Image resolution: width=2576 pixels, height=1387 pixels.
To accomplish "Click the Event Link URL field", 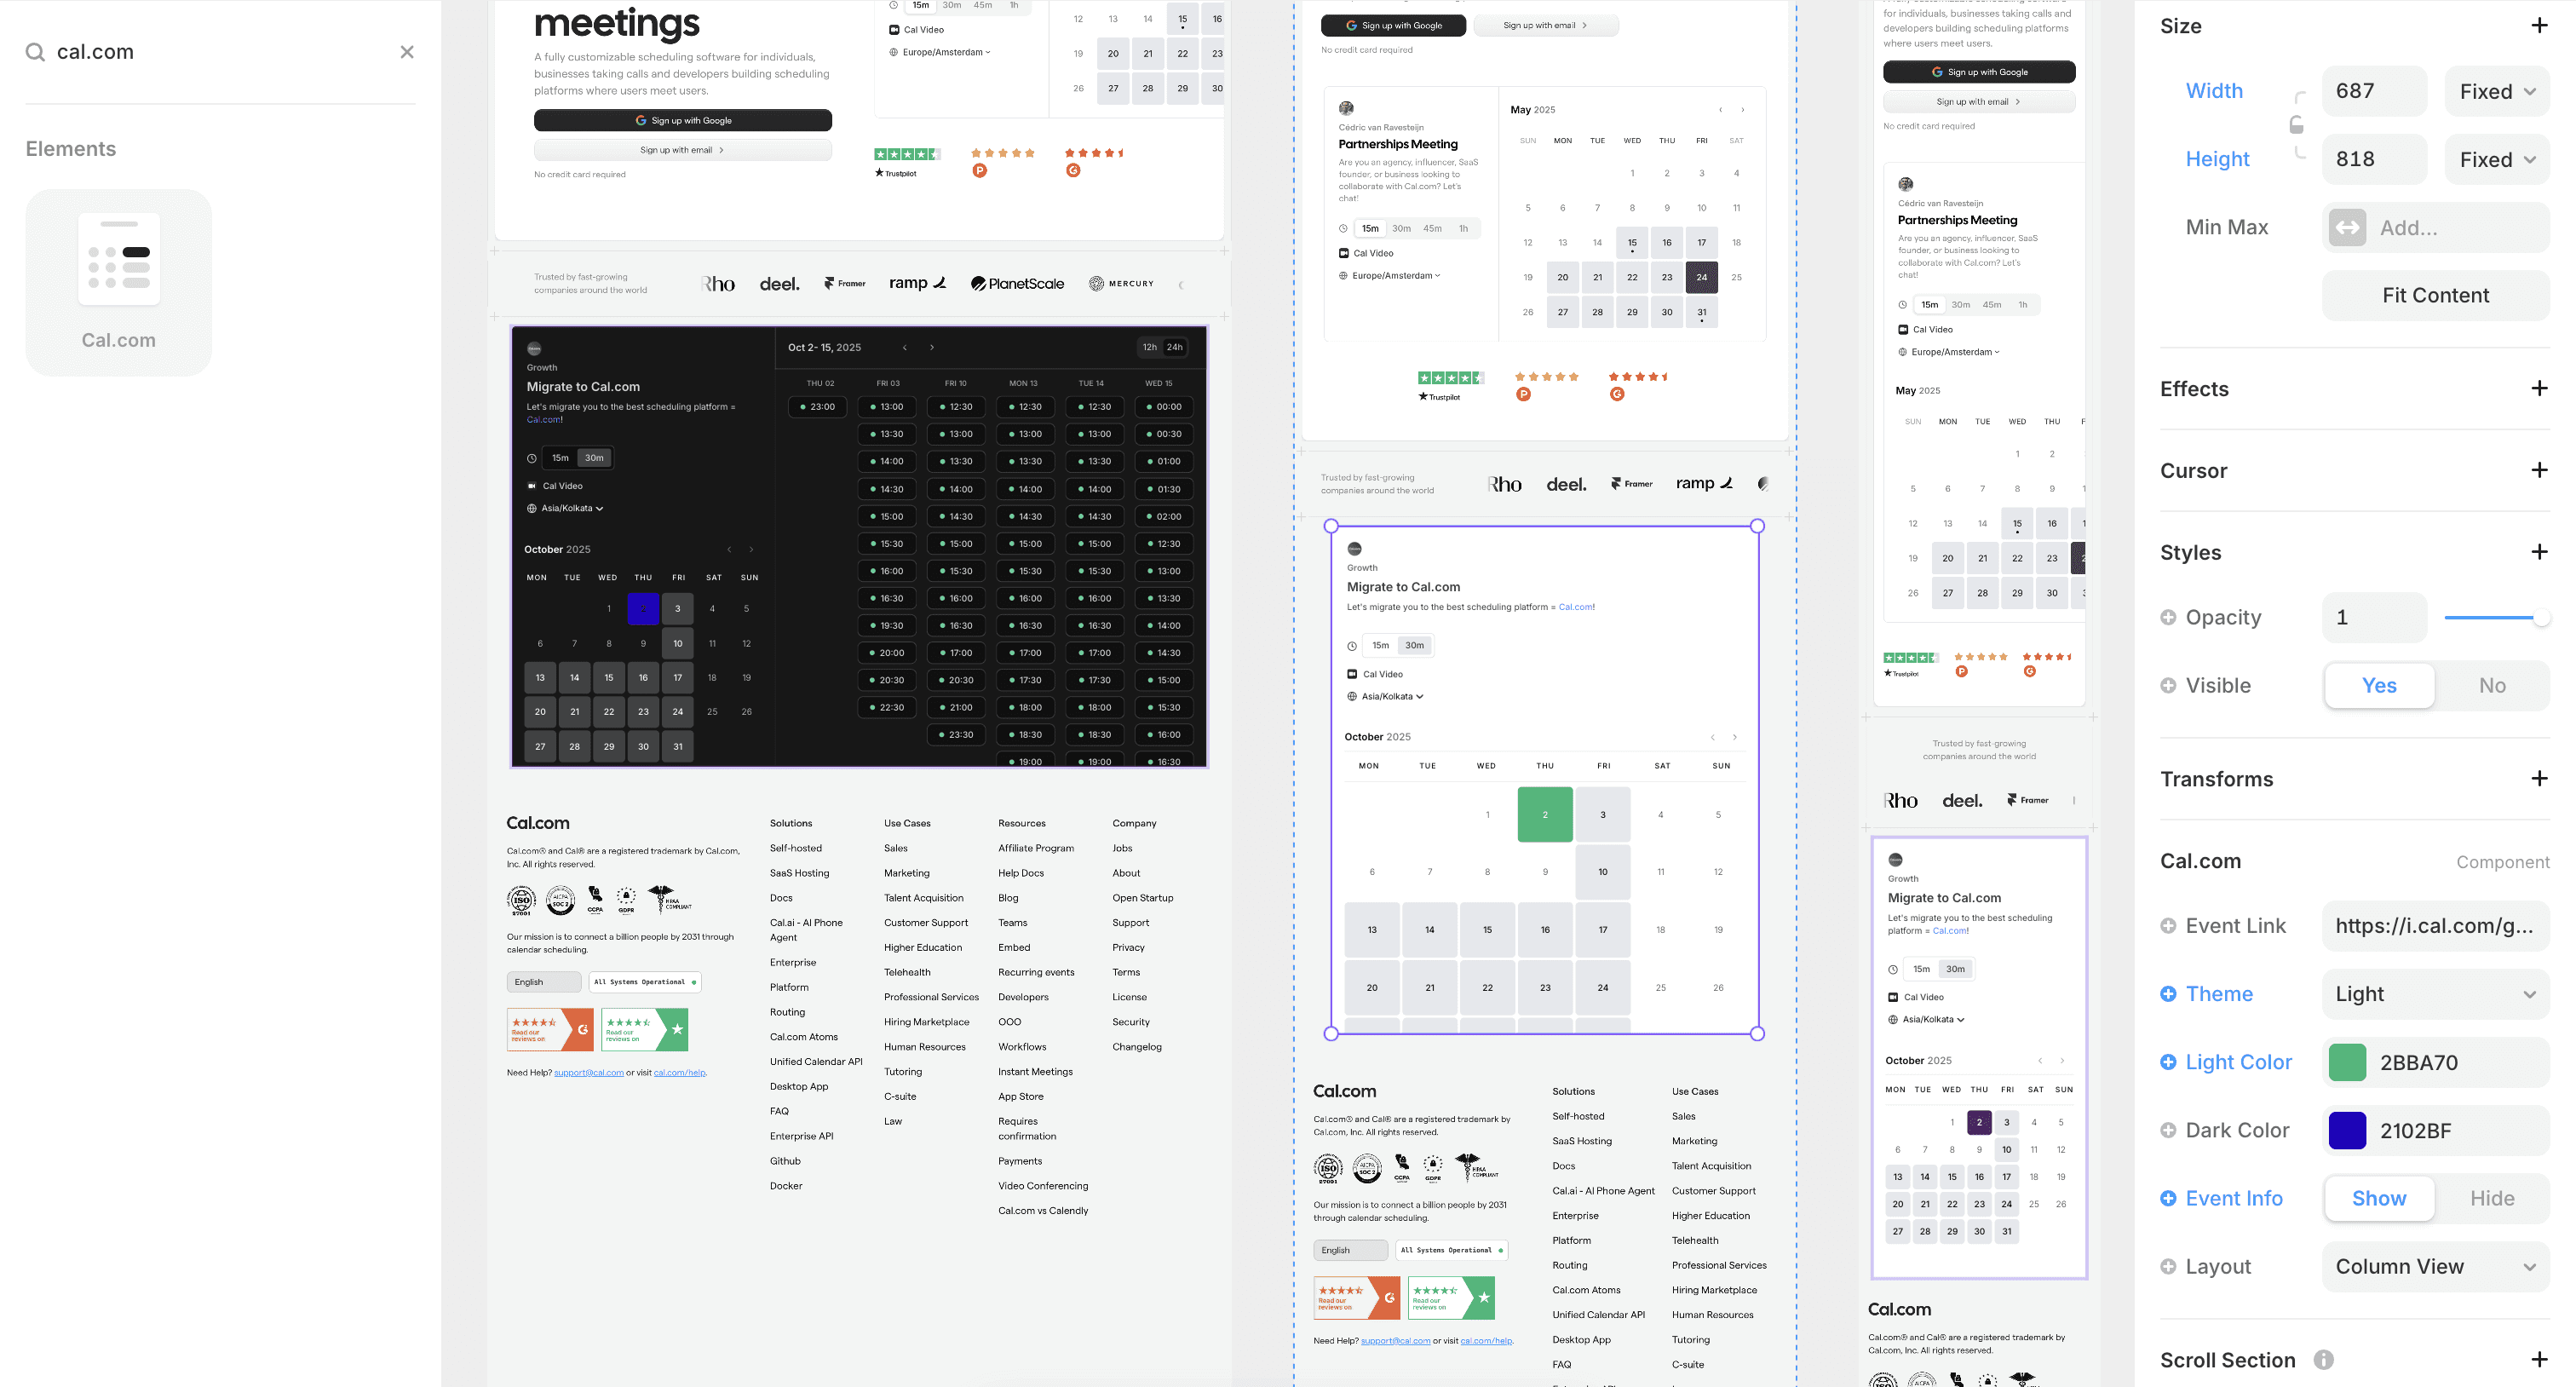I will coord(2435,926).
